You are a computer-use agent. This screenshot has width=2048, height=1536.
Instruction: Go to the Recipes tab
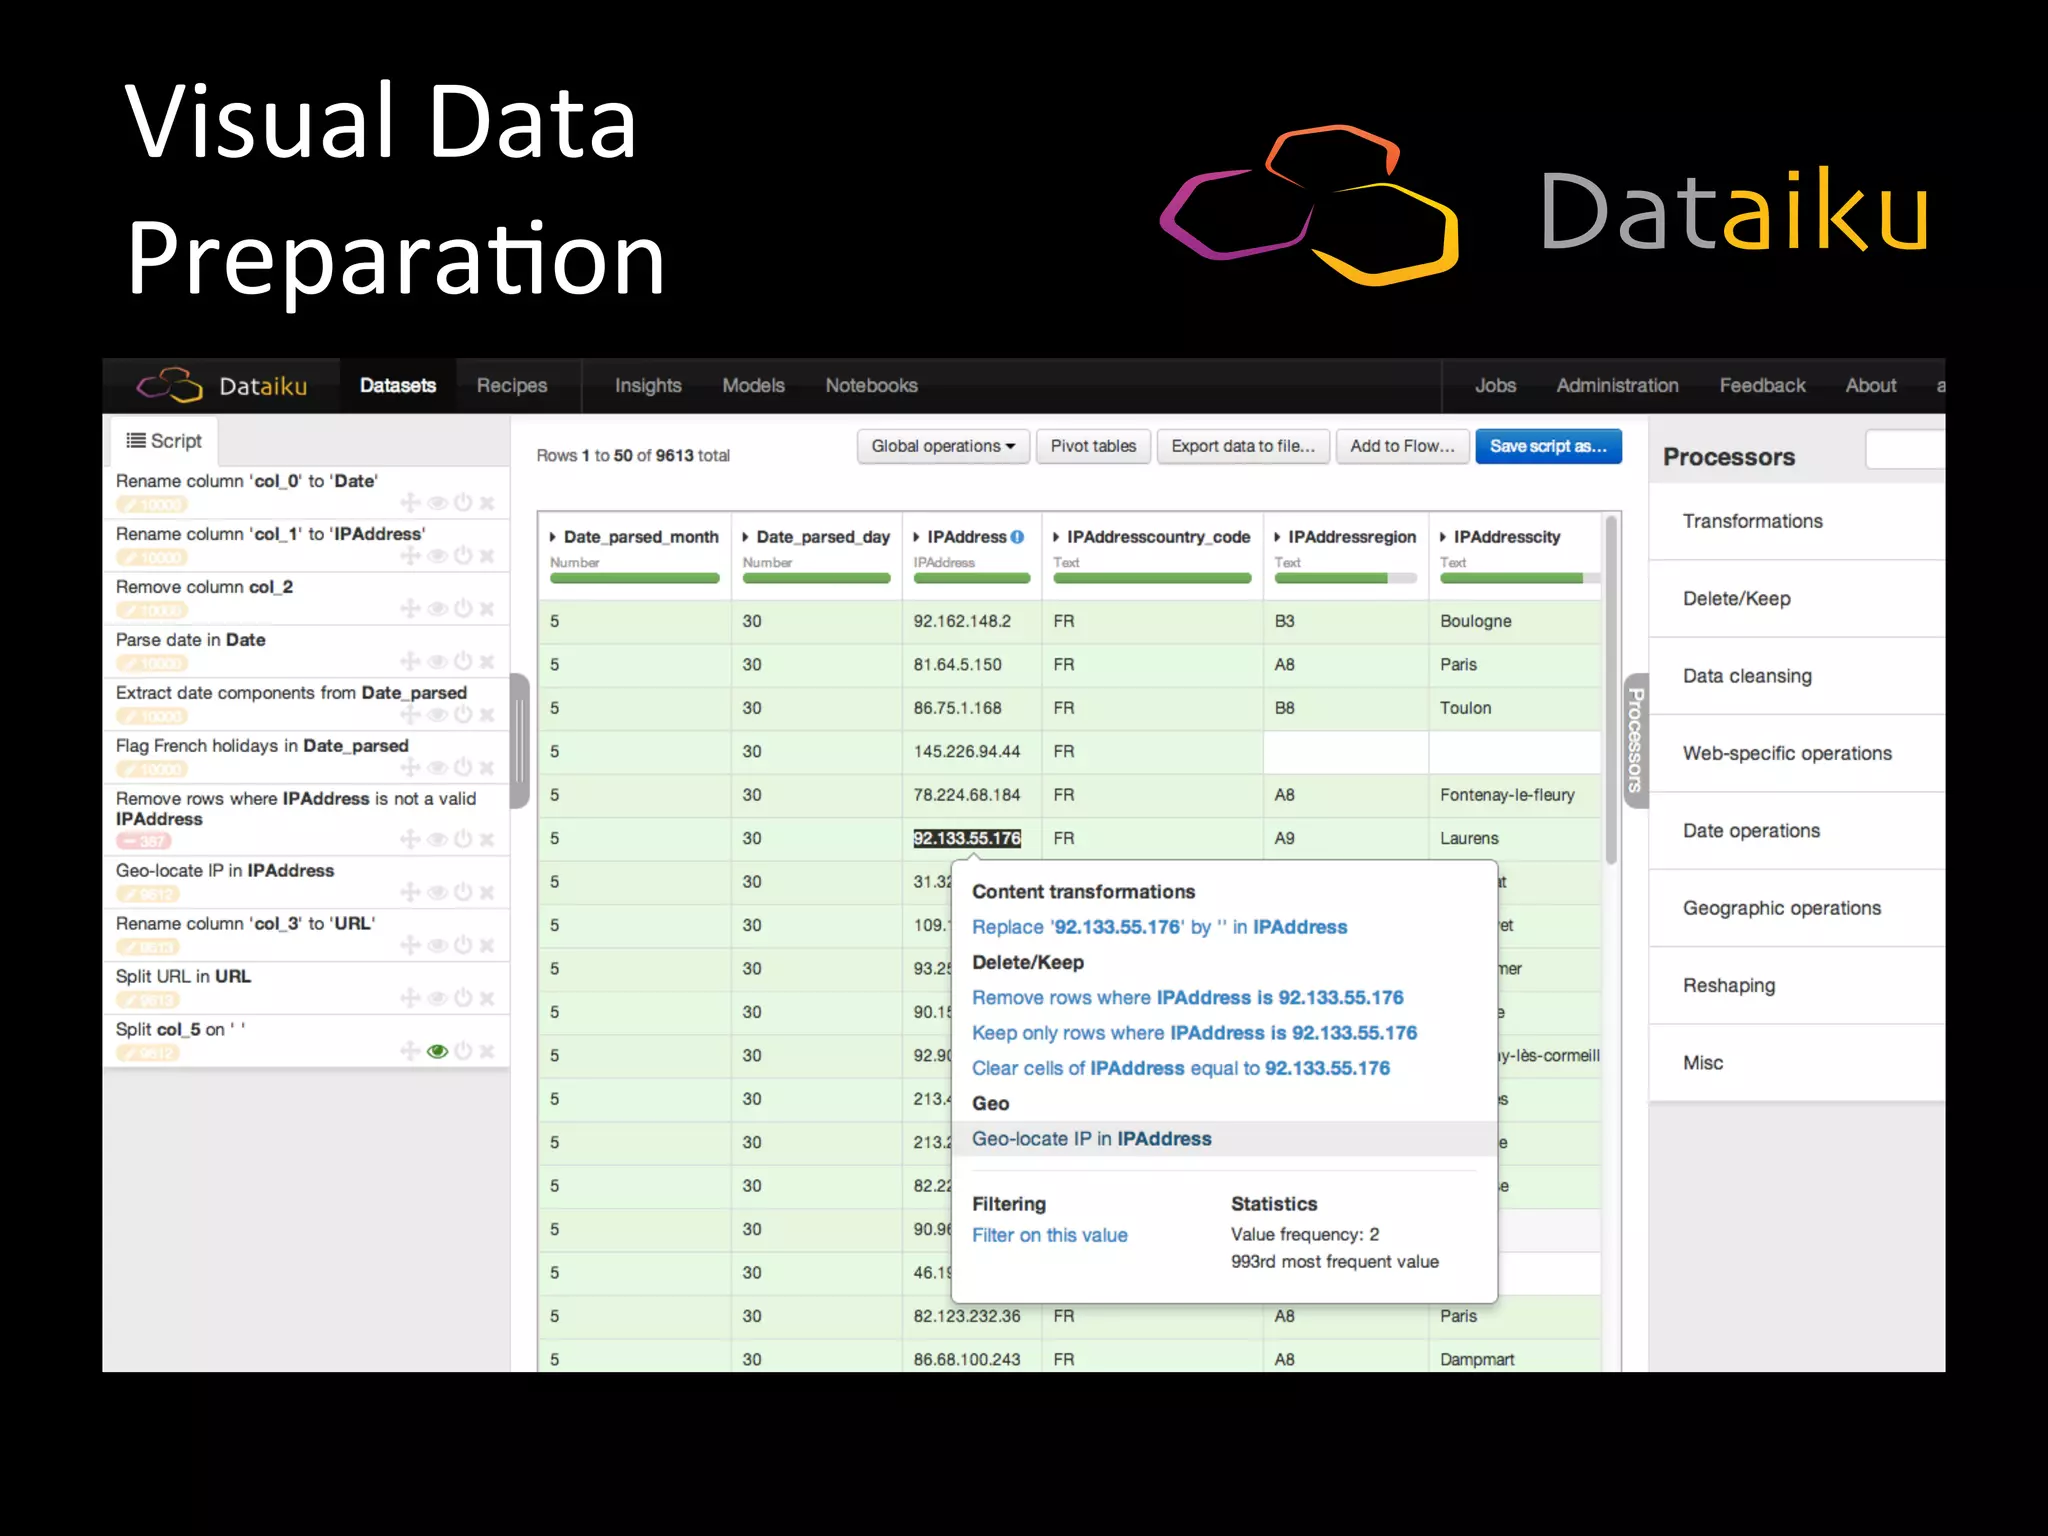click(x=512, y=386)
